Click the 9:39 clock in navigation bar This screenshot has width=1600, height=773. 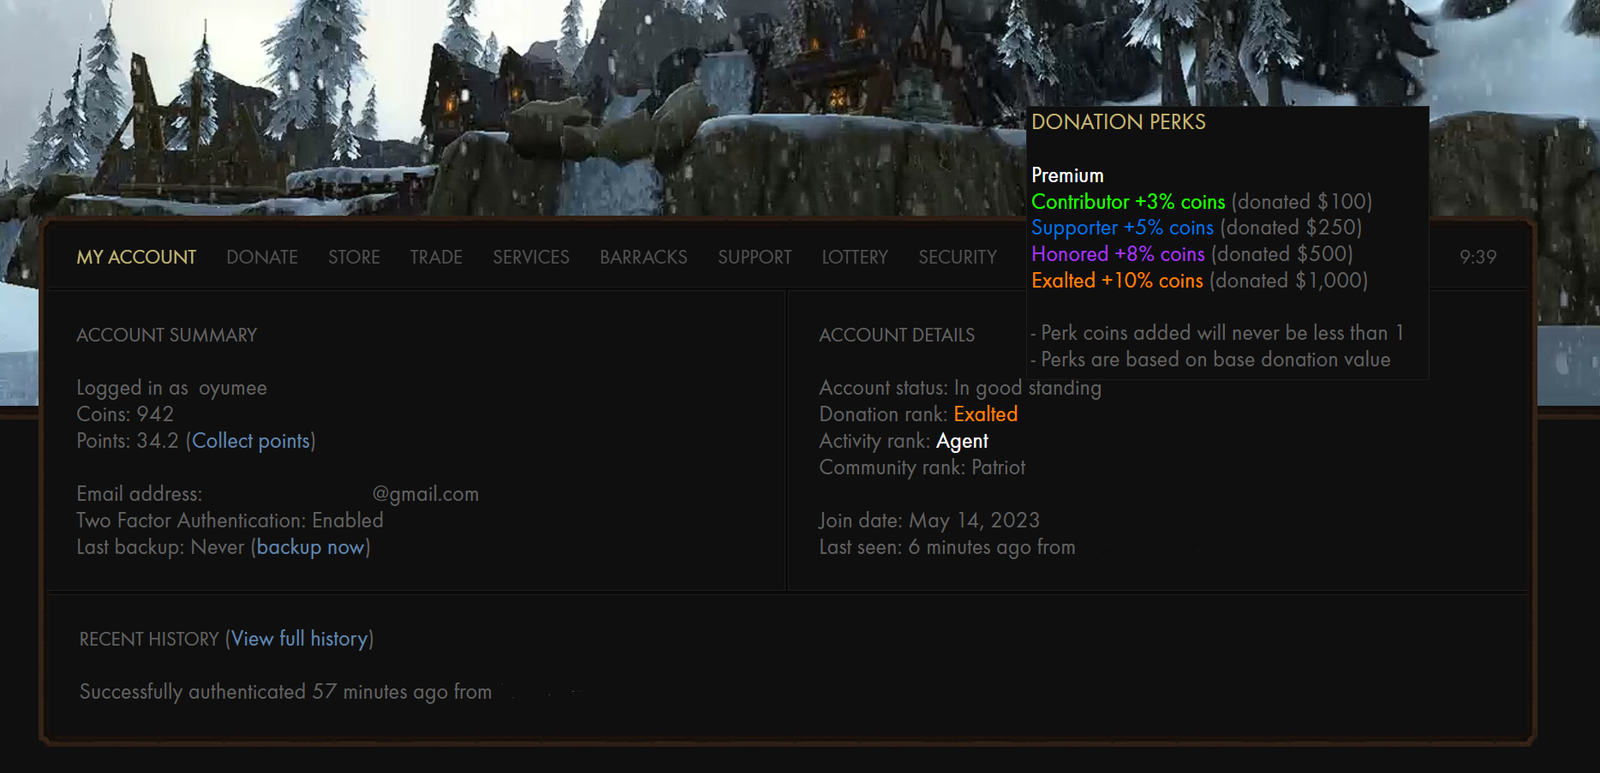pos(1477,257)
